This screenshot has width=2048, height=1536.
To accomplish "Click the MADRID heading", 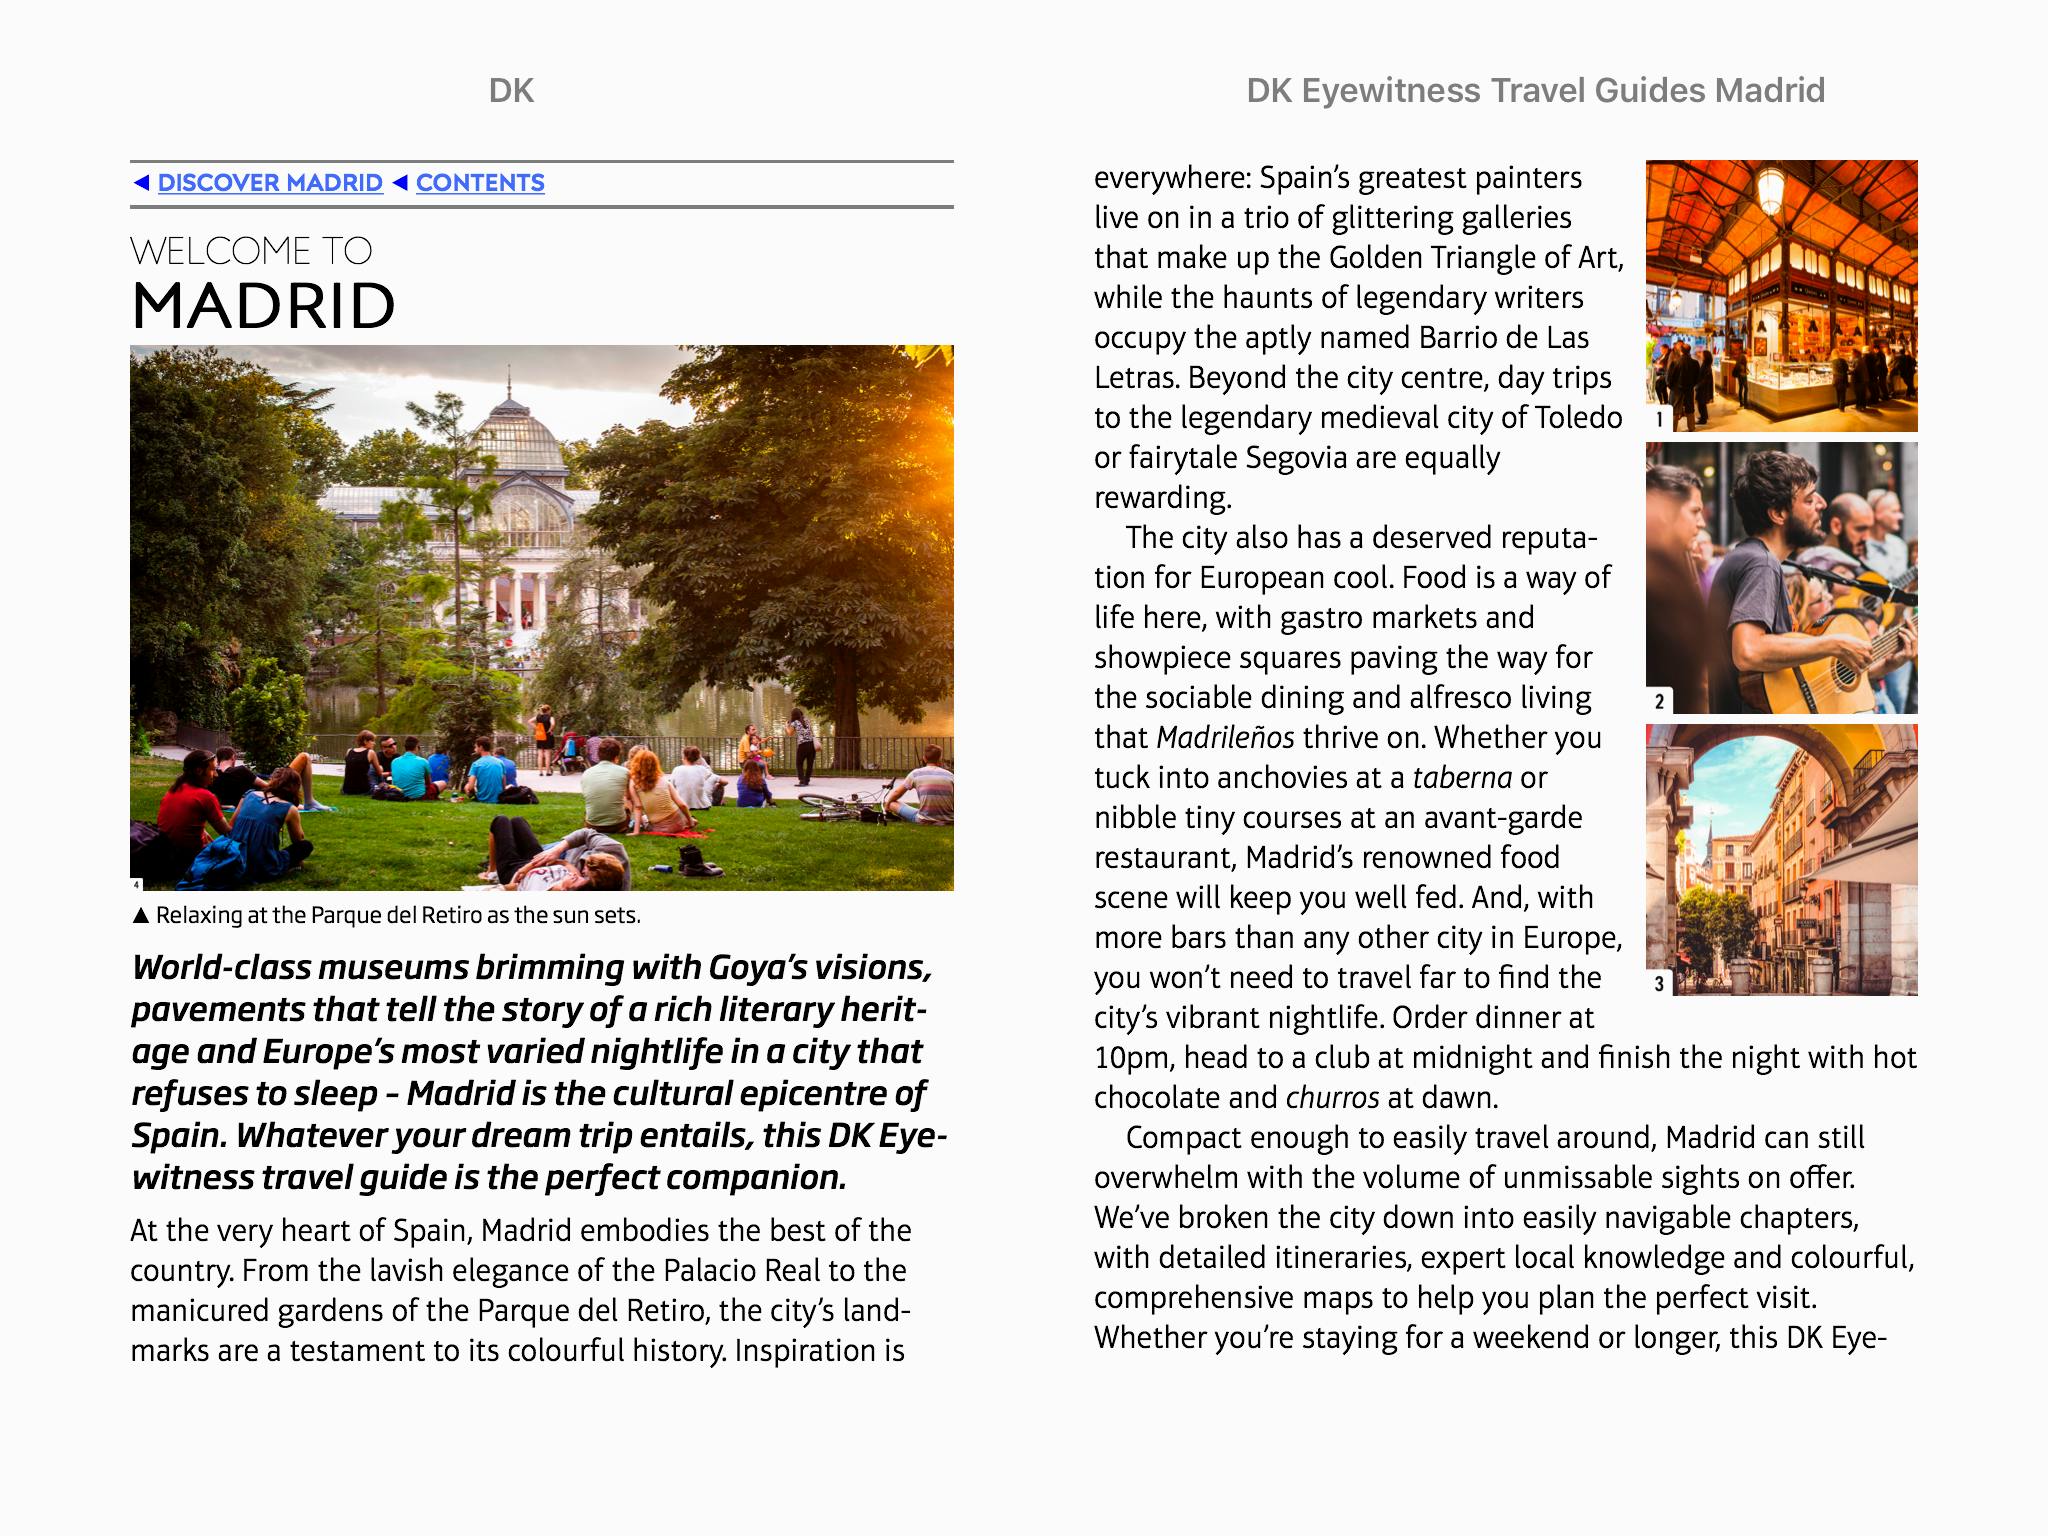I will (x=264, y=306).
